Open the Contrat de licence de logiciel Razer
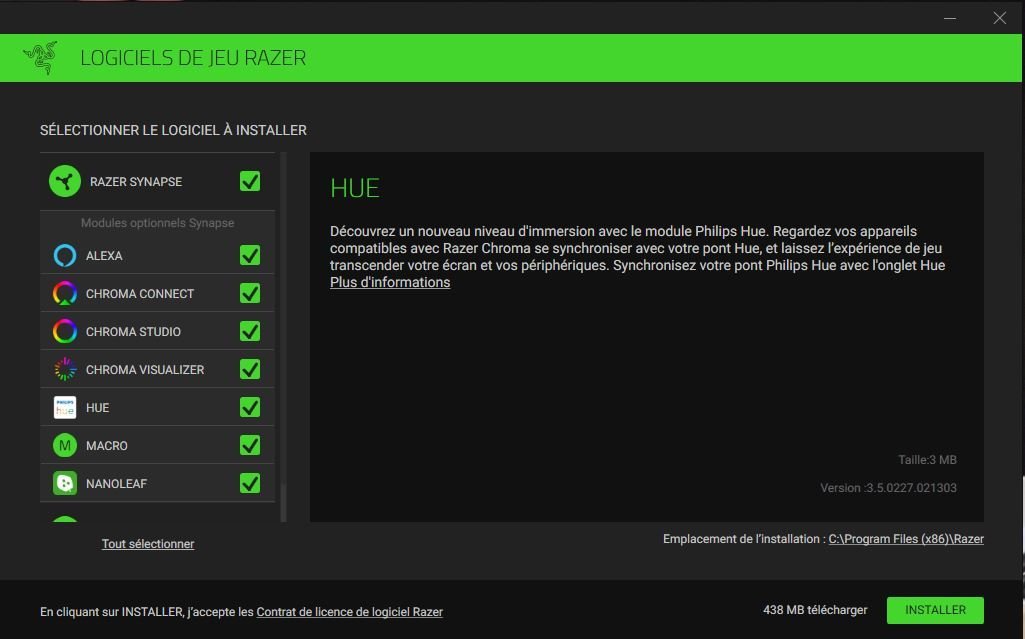Viewport: 1025px width, 639px height. tap(349, 612)
